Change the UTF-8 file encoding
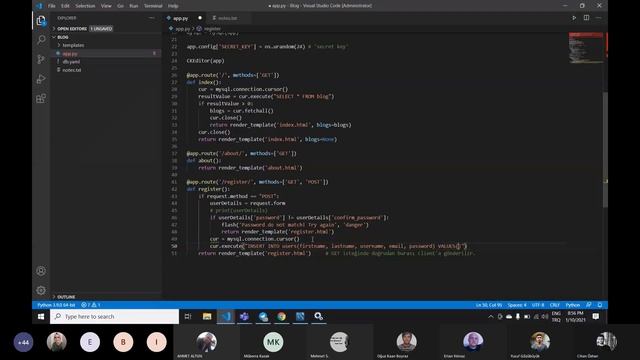Screen dimensions: 640x360 coord(538,305)
